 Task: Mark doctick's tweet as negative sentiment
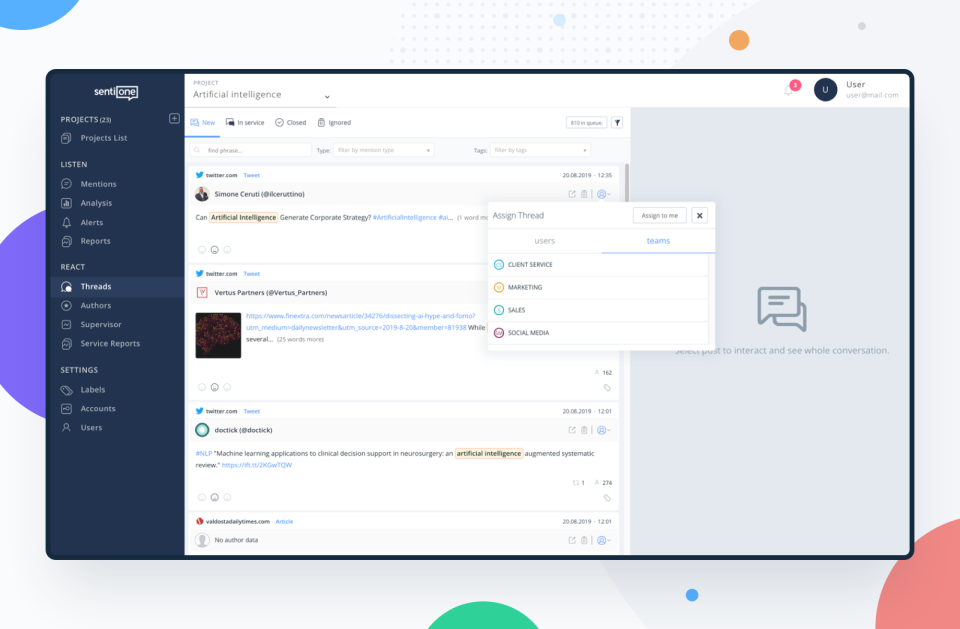(x=202, y=497)
